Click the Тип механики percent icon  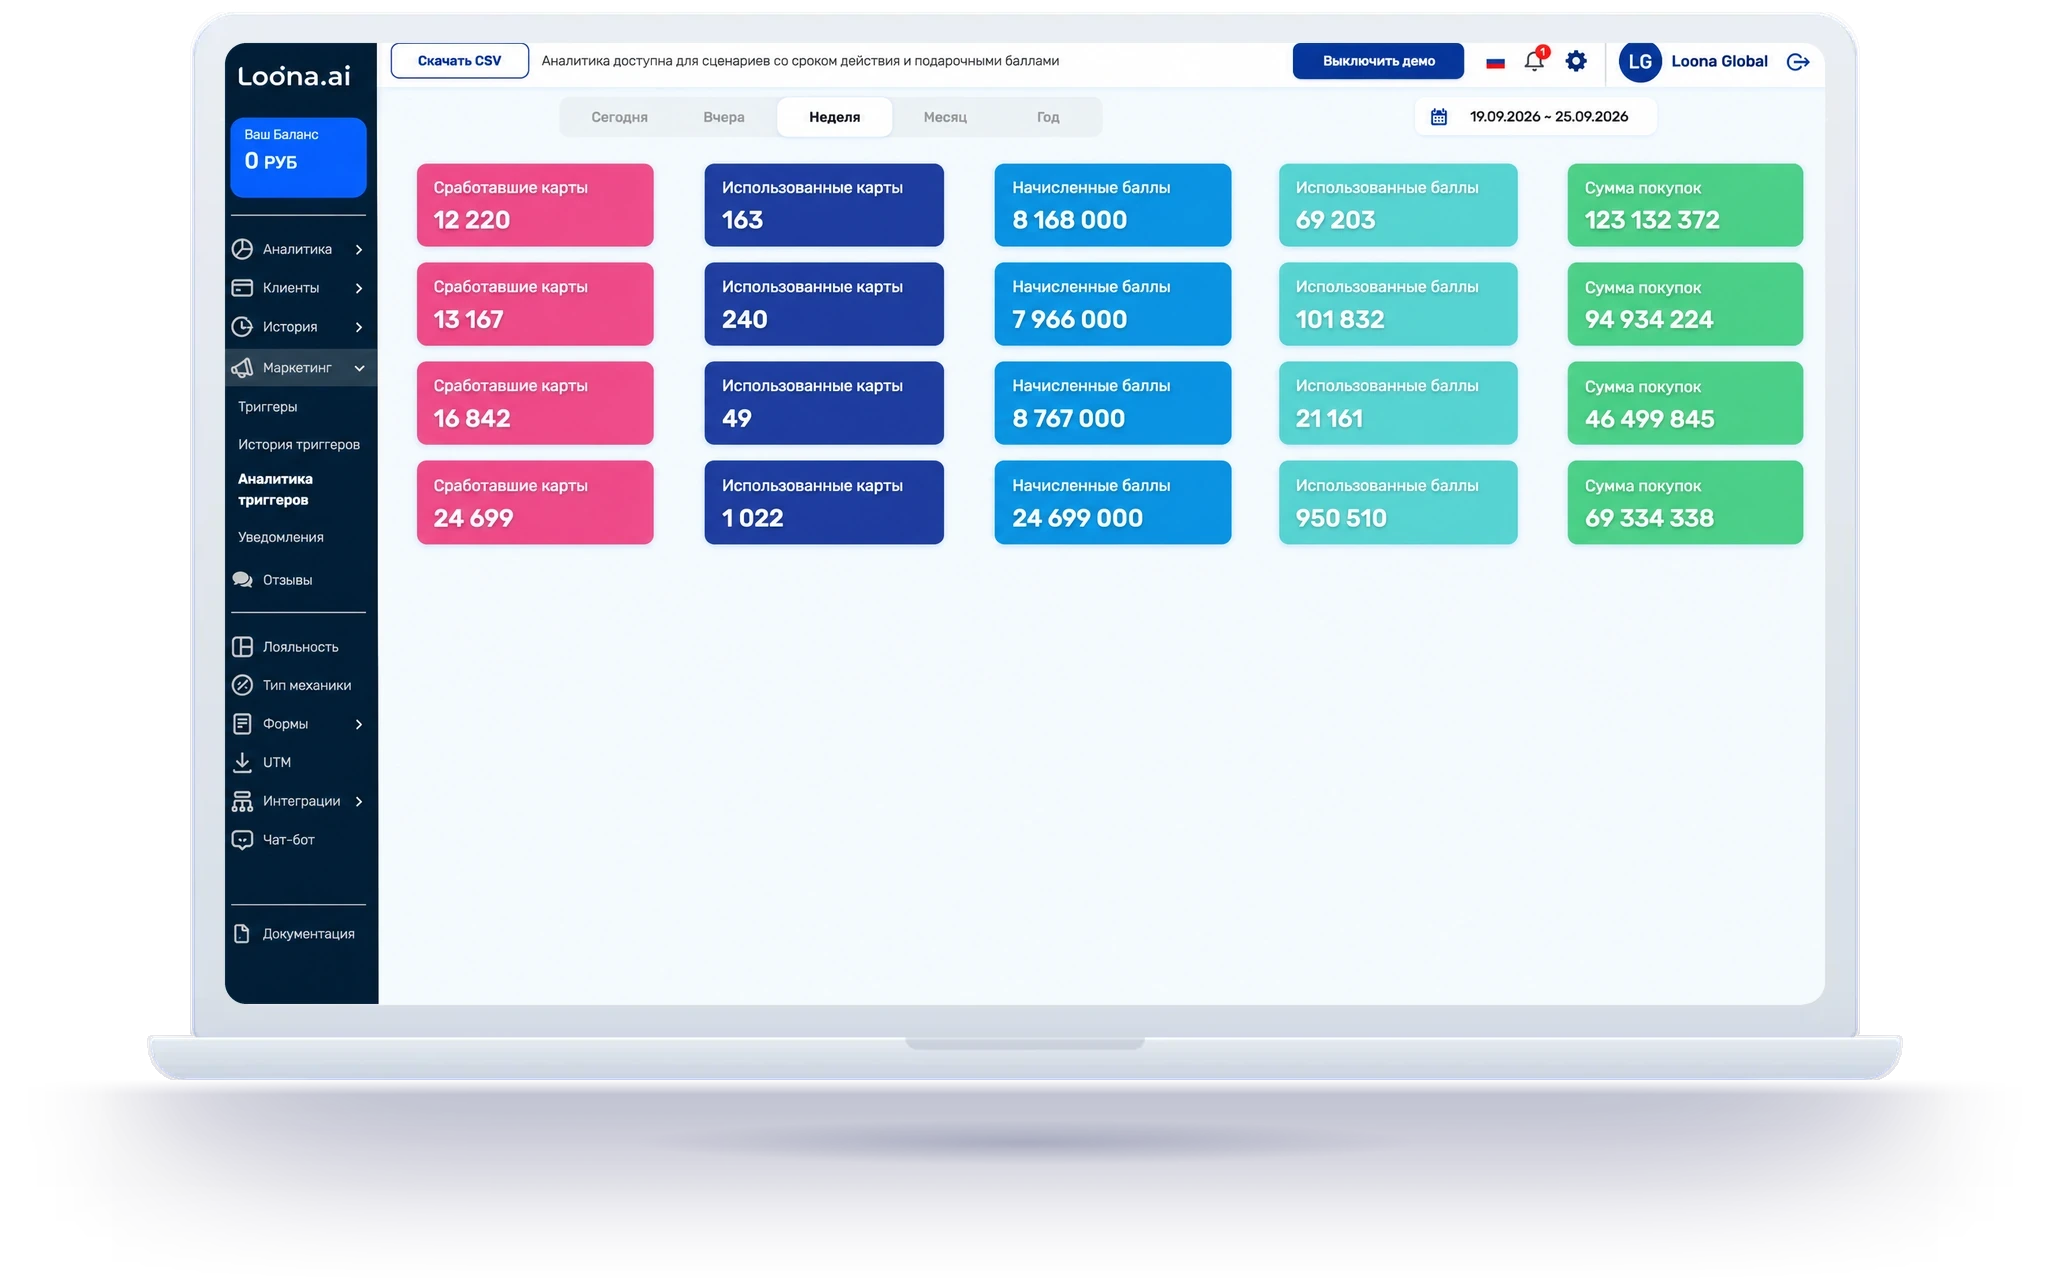[x=242, y=685]
